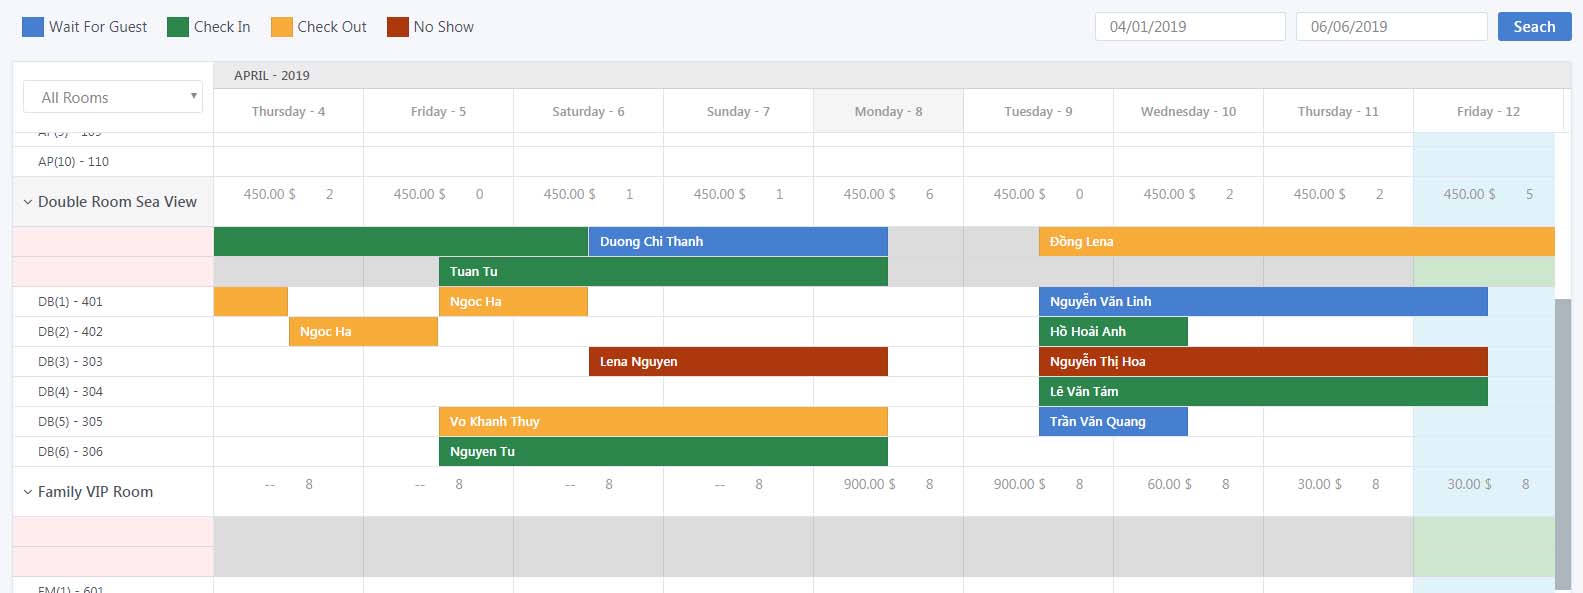Open the All Rooms dropdown
This screenshot has width=1583, height=593.
[113, 97]
